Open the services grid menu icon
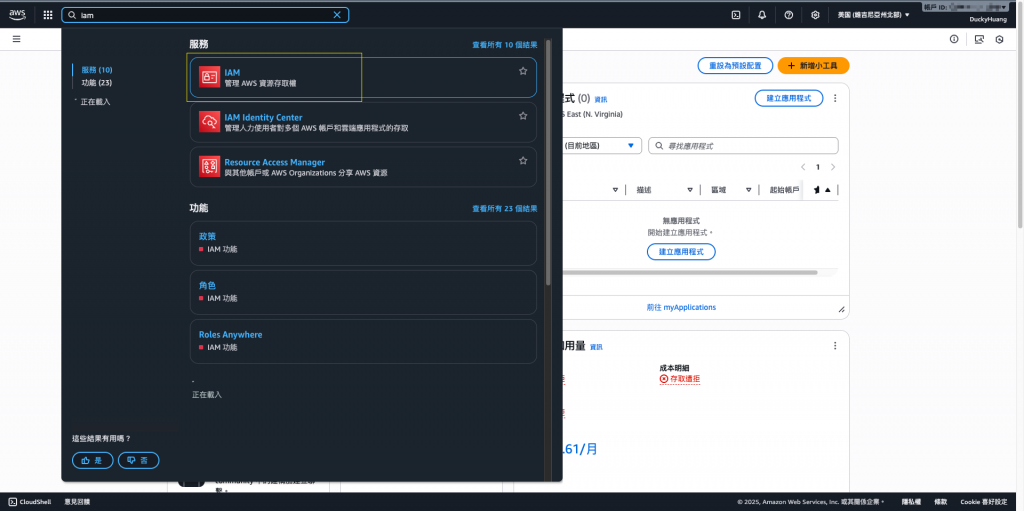 (x=48, y=15)
